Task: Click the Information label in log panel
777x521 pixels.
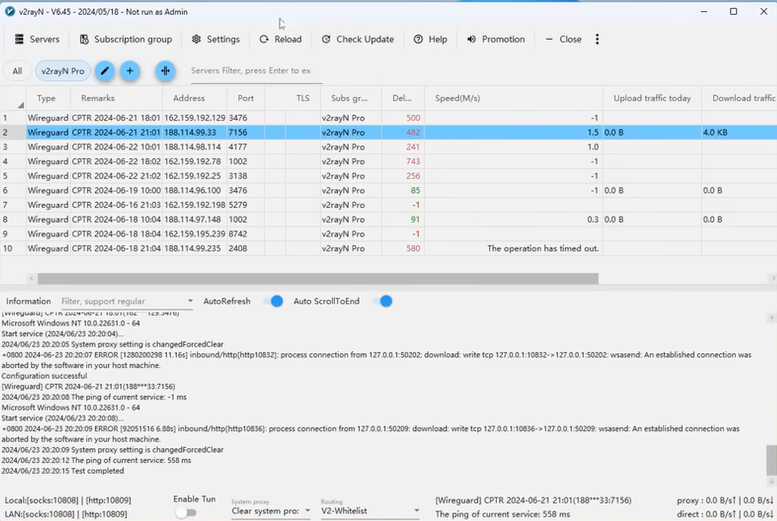Action: (28, 301)
